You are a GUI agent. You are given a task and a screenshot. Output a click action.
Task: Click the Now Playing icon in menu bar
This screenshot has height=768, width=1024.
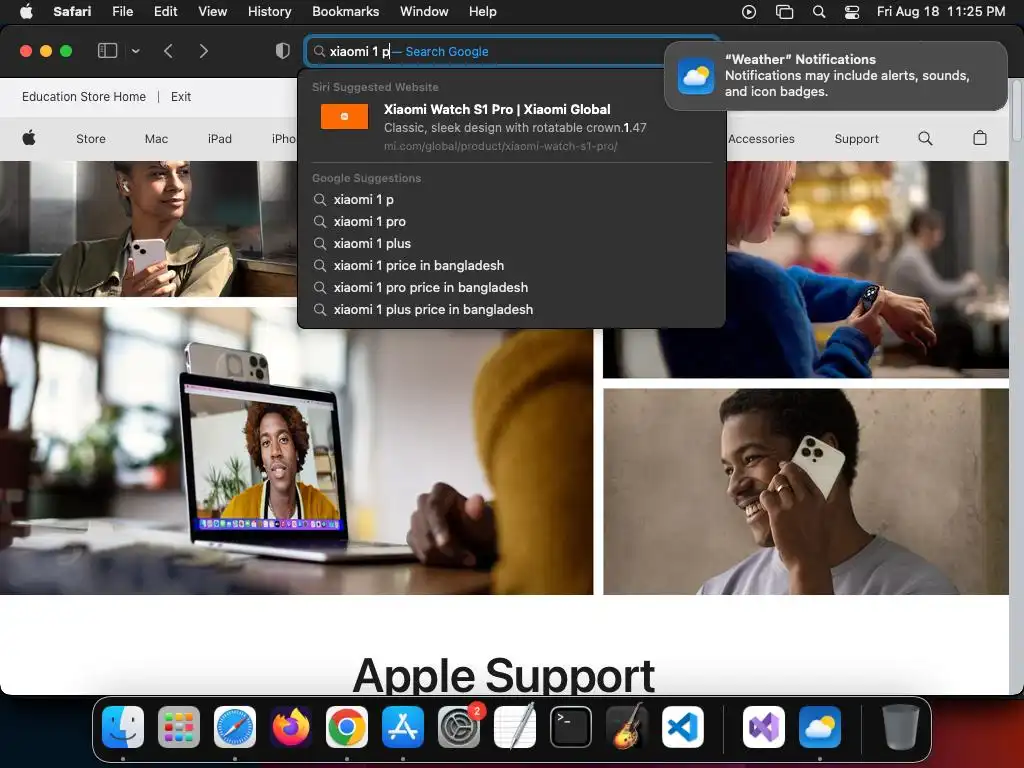tap(749, 12)
